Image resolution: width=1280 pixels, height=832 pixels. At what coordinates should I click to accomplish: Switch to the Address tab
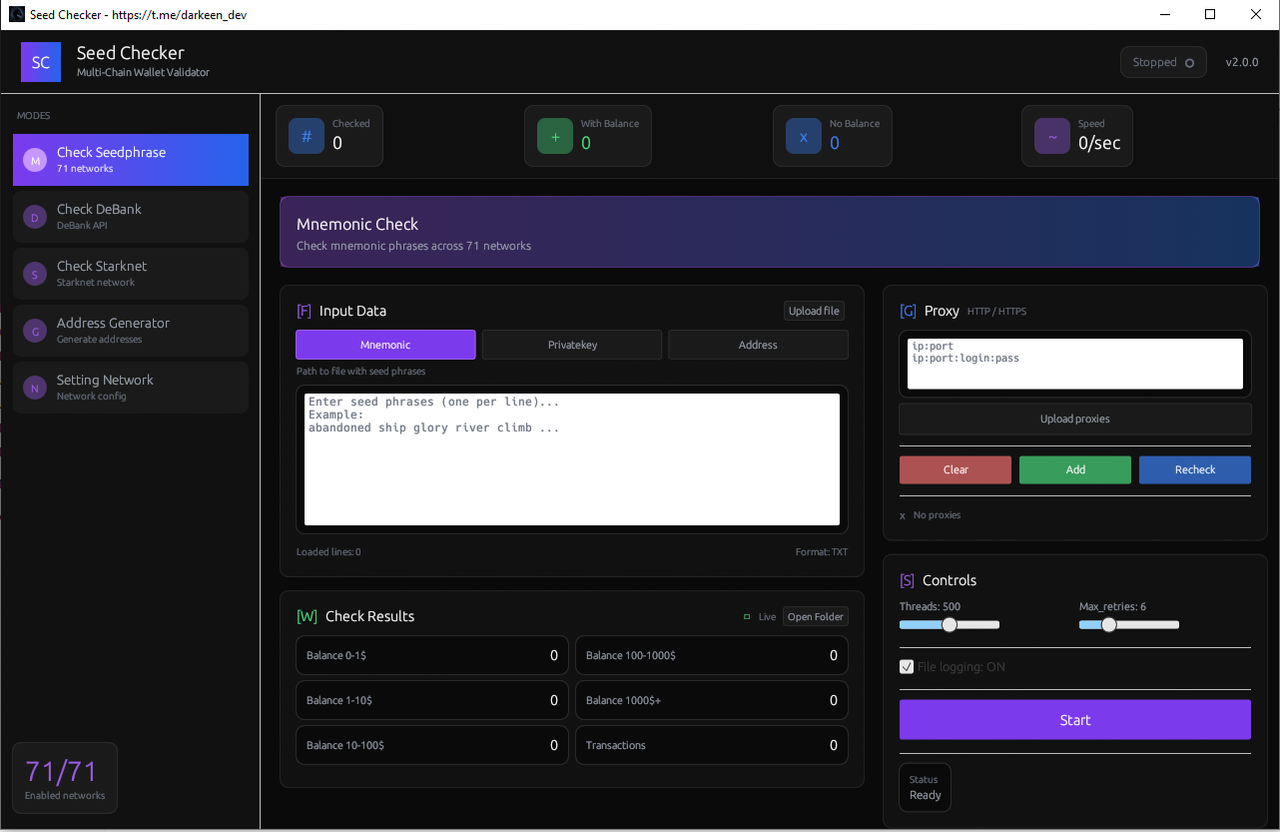(x=757, y=344)
